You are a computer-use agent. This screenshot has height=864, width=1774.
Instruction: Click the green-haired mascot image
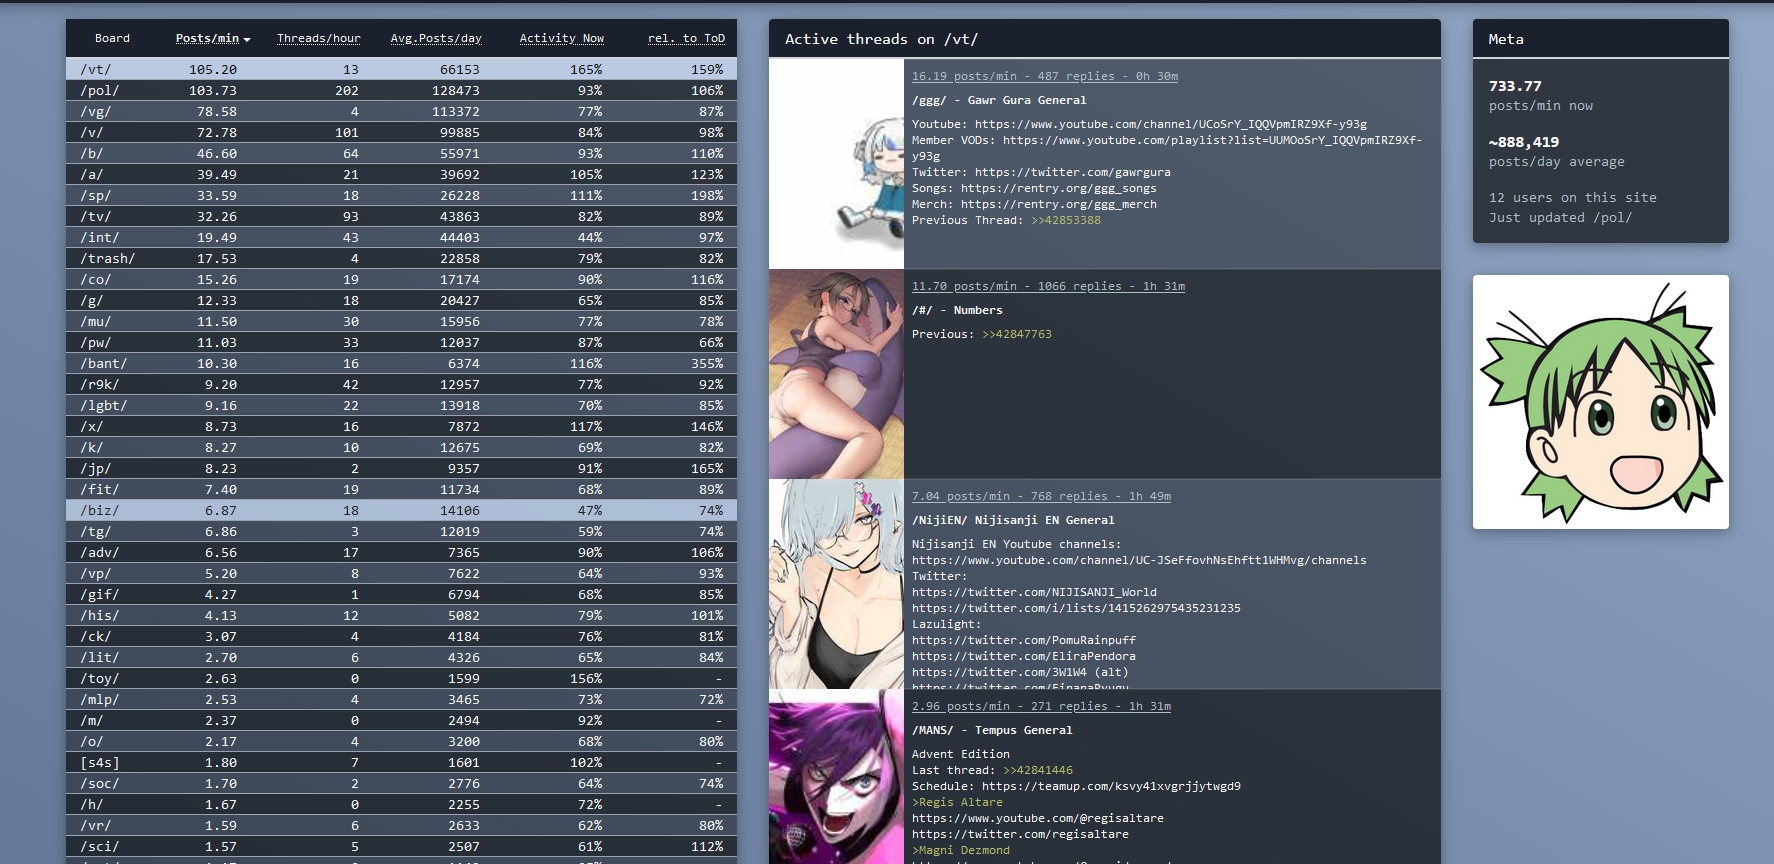click(1600, 402)
